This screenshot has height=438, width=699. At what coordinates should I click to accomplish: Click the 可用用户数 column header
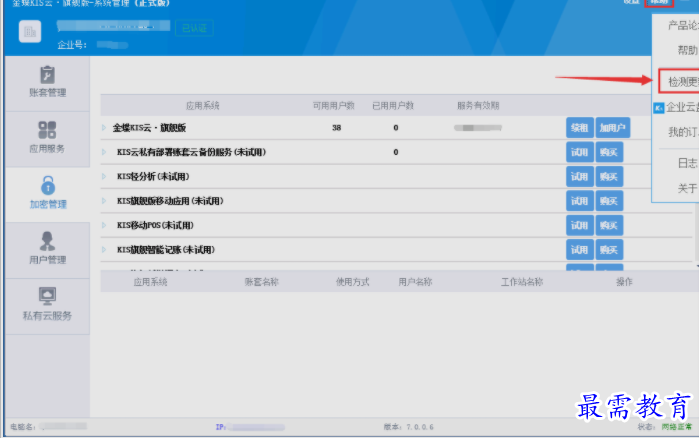(x=333, y=106)
